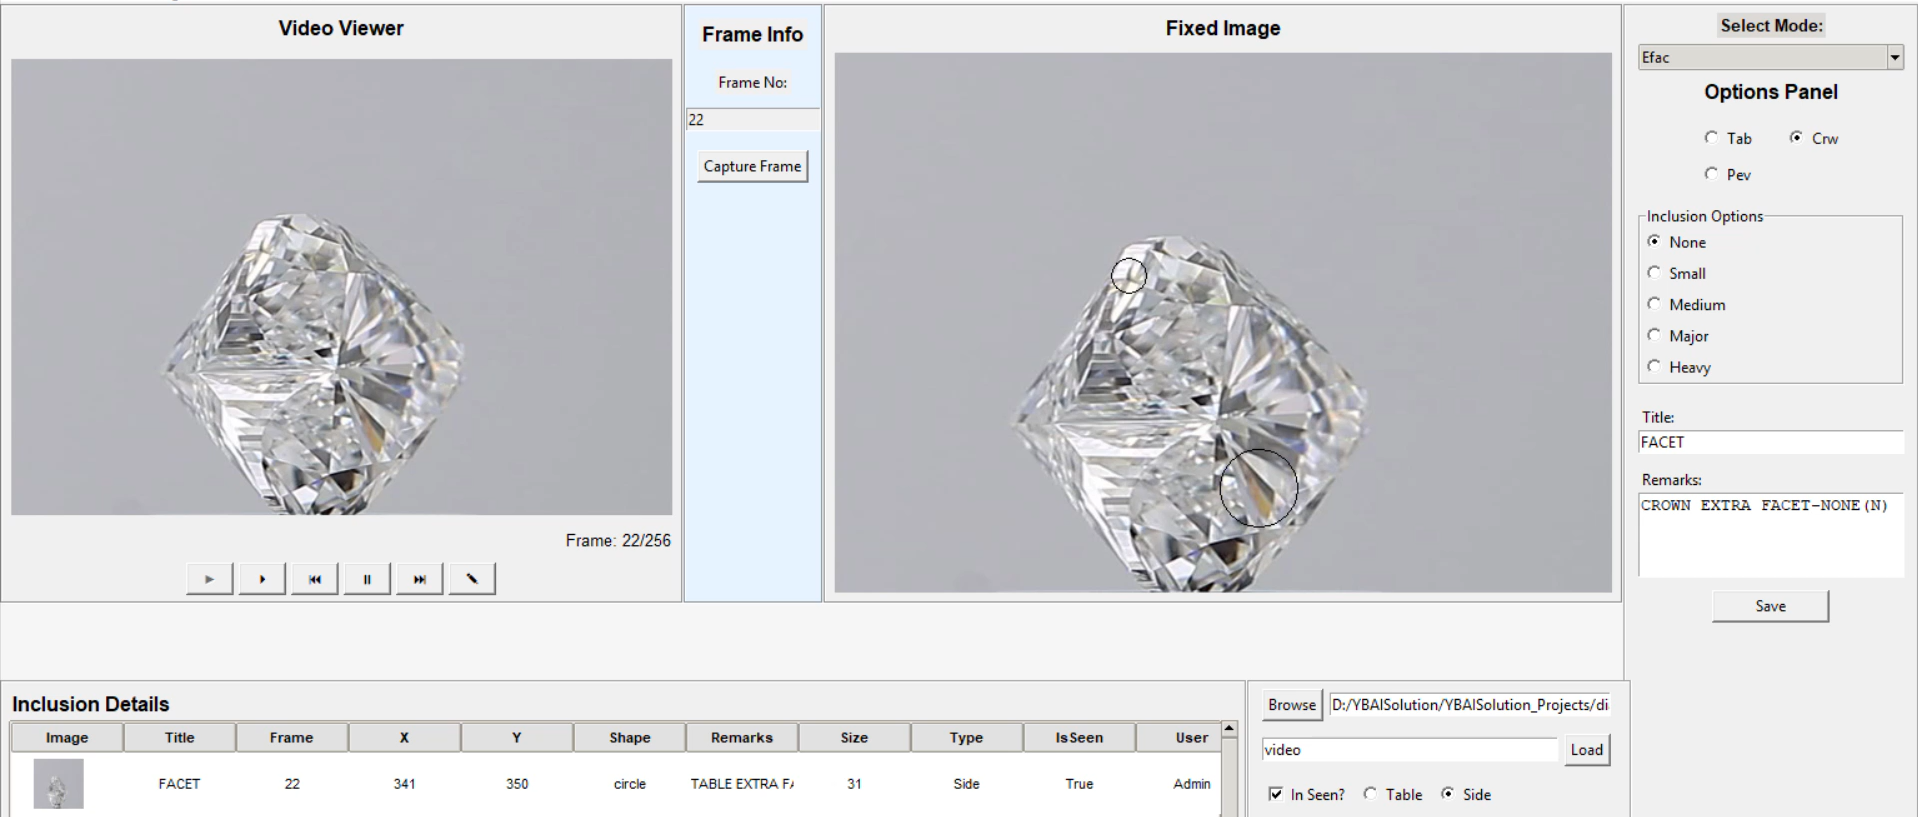Click the Admin user cell
1918x817 pixels.
1179,784
